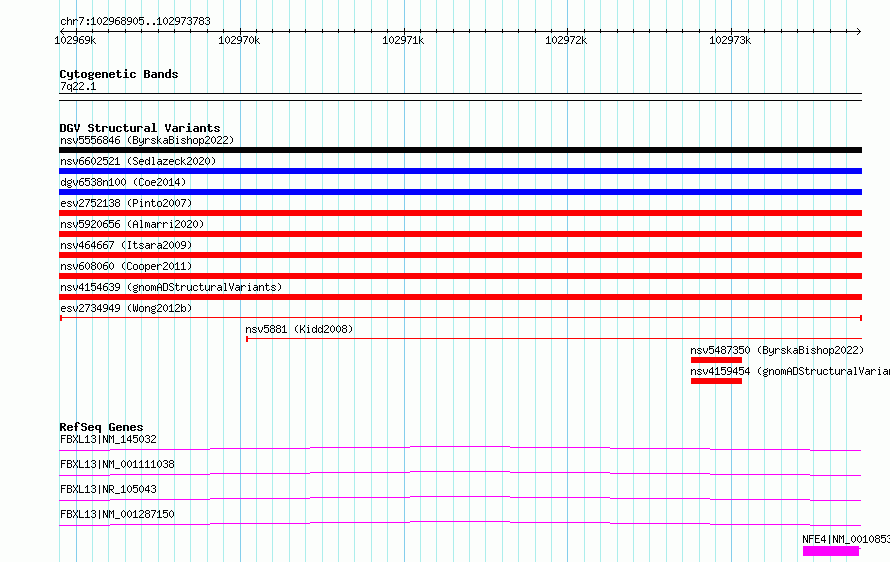Image resolution: width=890 pixels, height=562 pixels.
Task: Select the FBXL13|NM_001287150 intron line
Action: tap(460, 523)
